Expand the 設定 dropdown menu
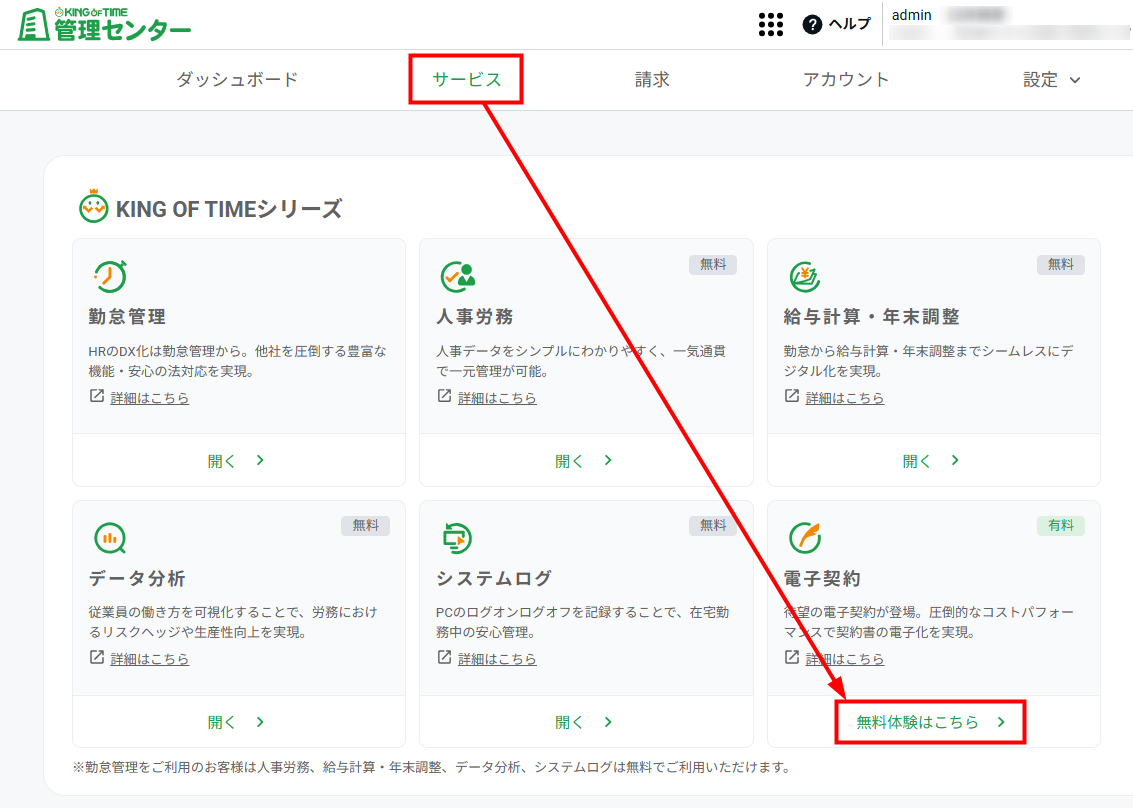 pos(1051,79)
